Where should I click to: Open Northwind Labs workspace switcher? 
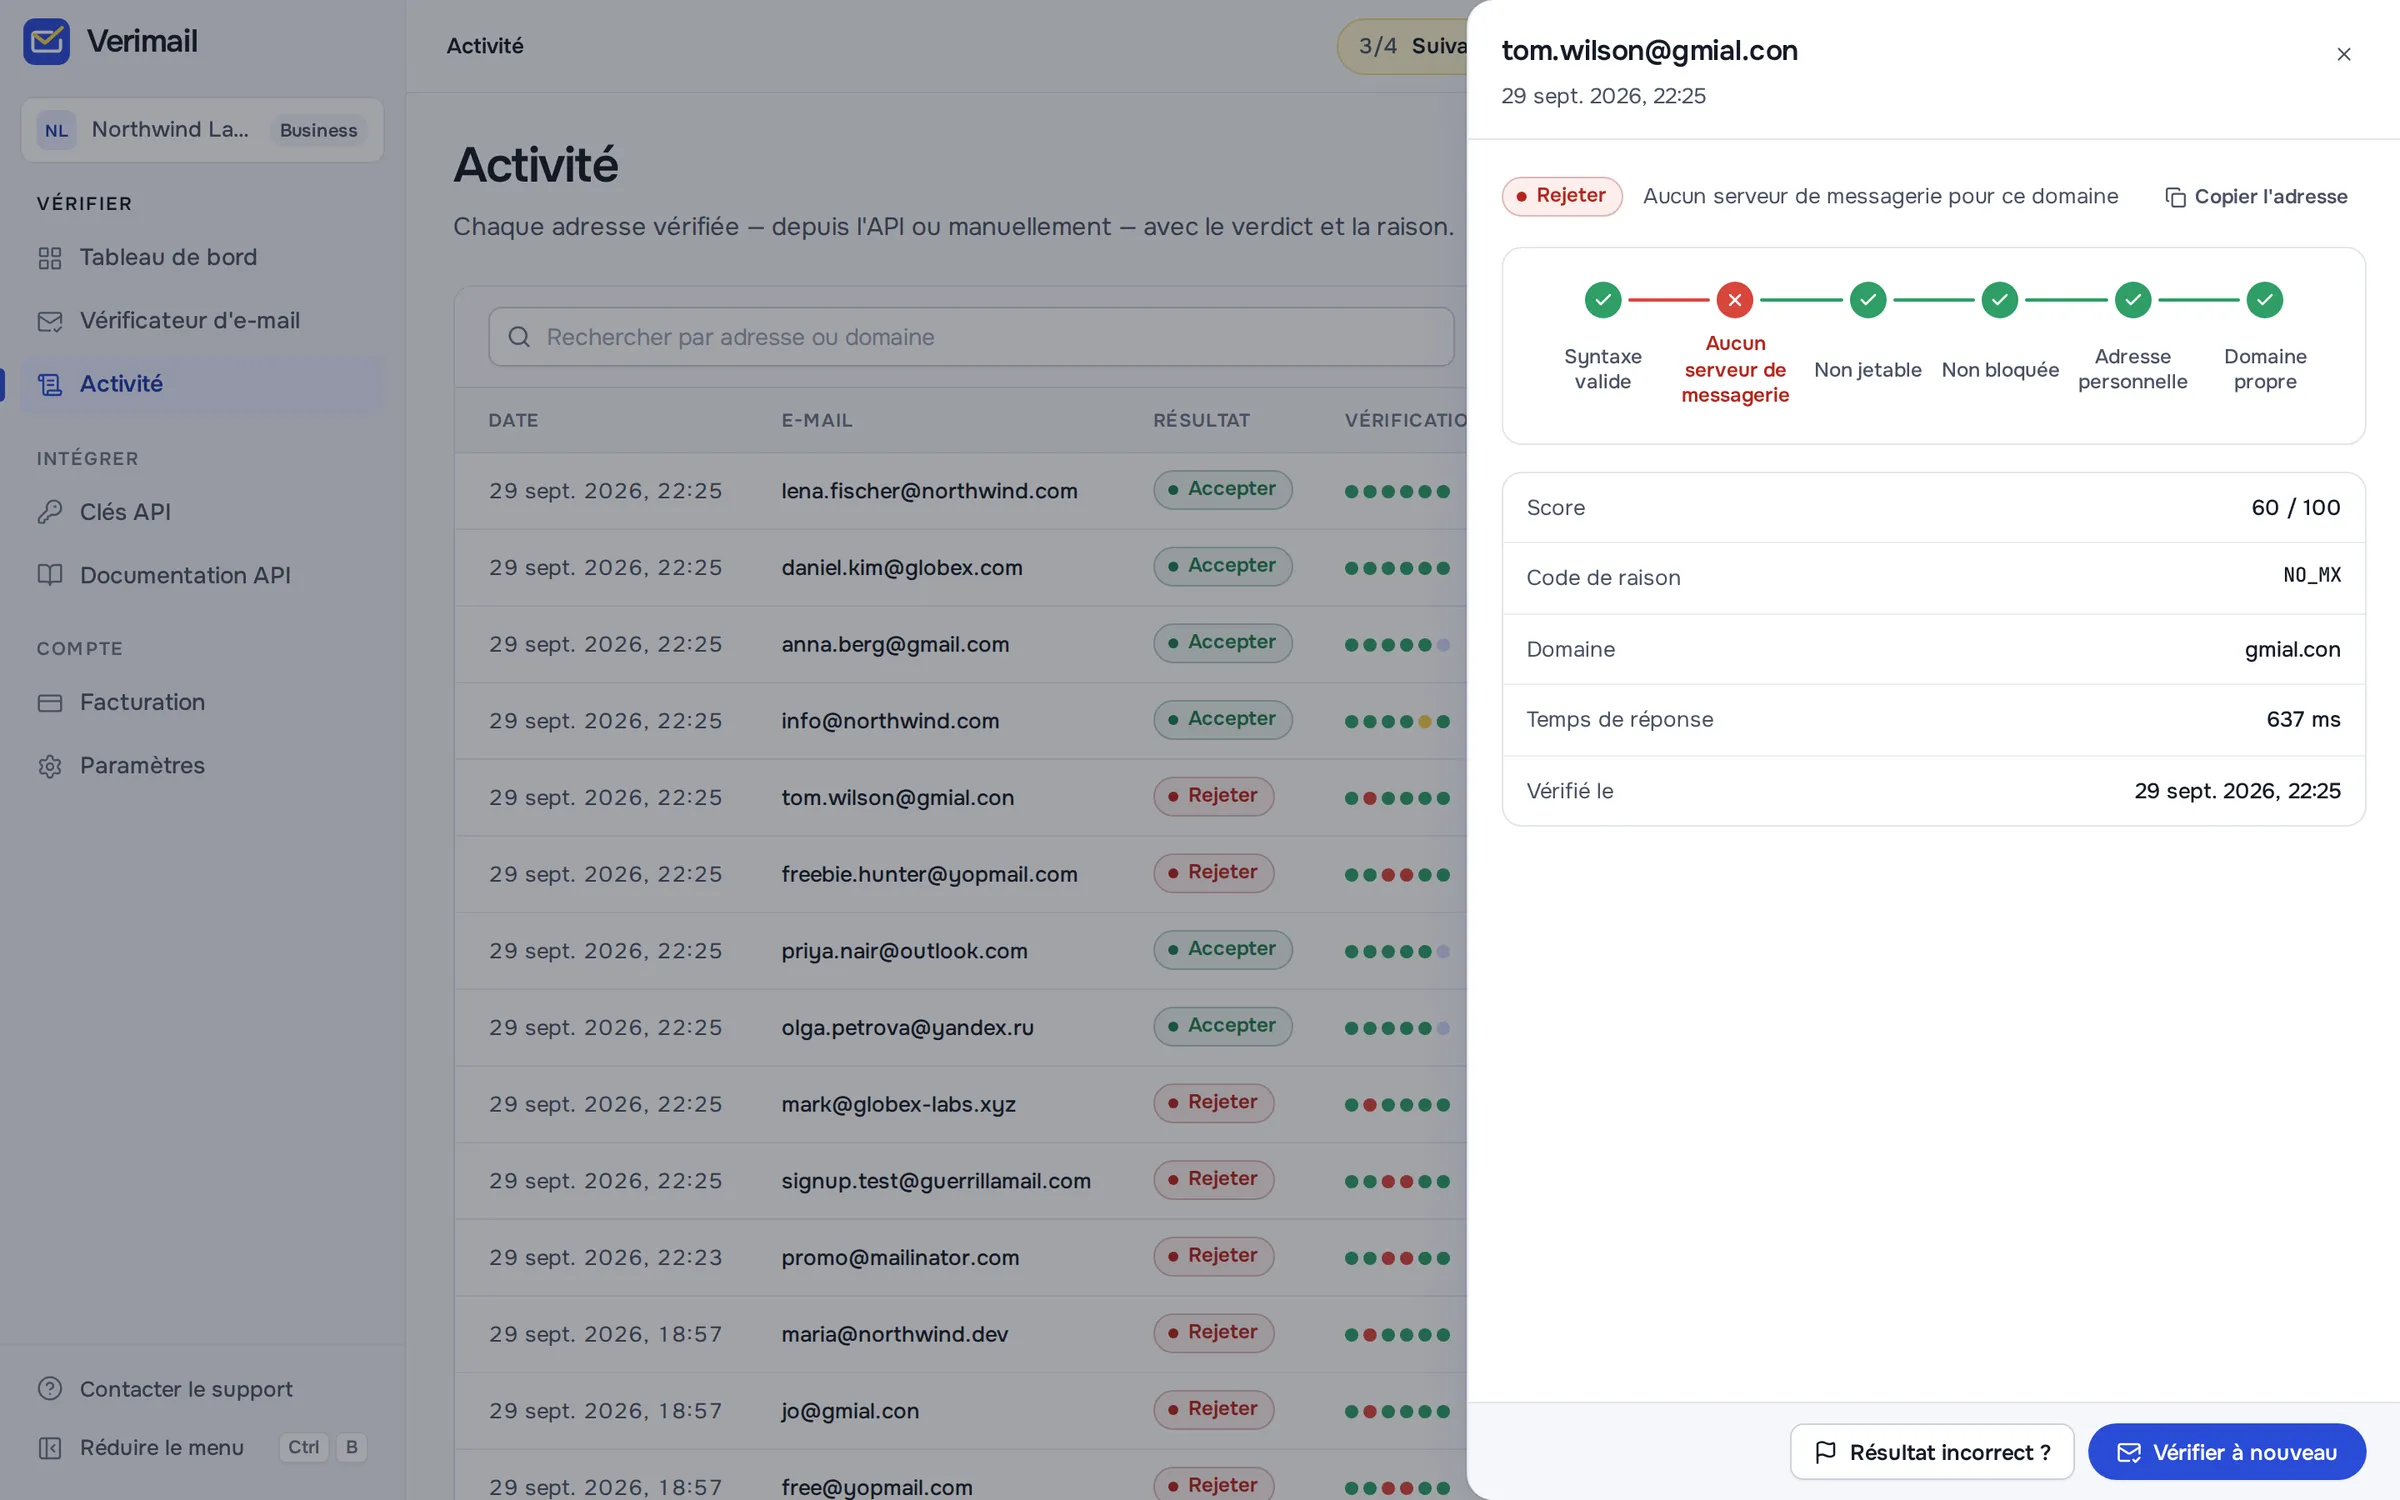(202, 130)
